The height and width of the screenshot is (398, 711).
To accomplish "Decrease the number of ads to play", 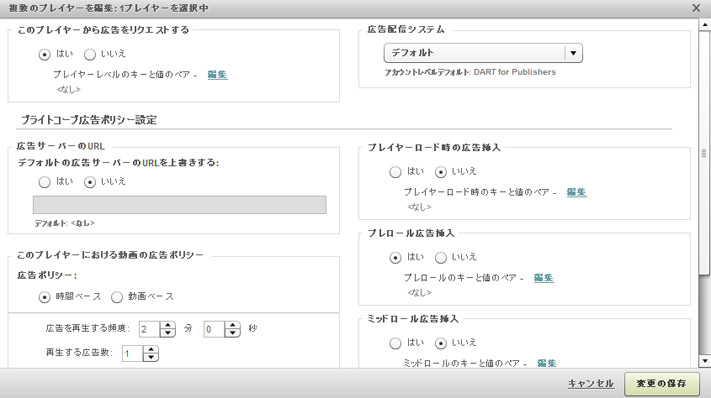I will coord(151,358).
